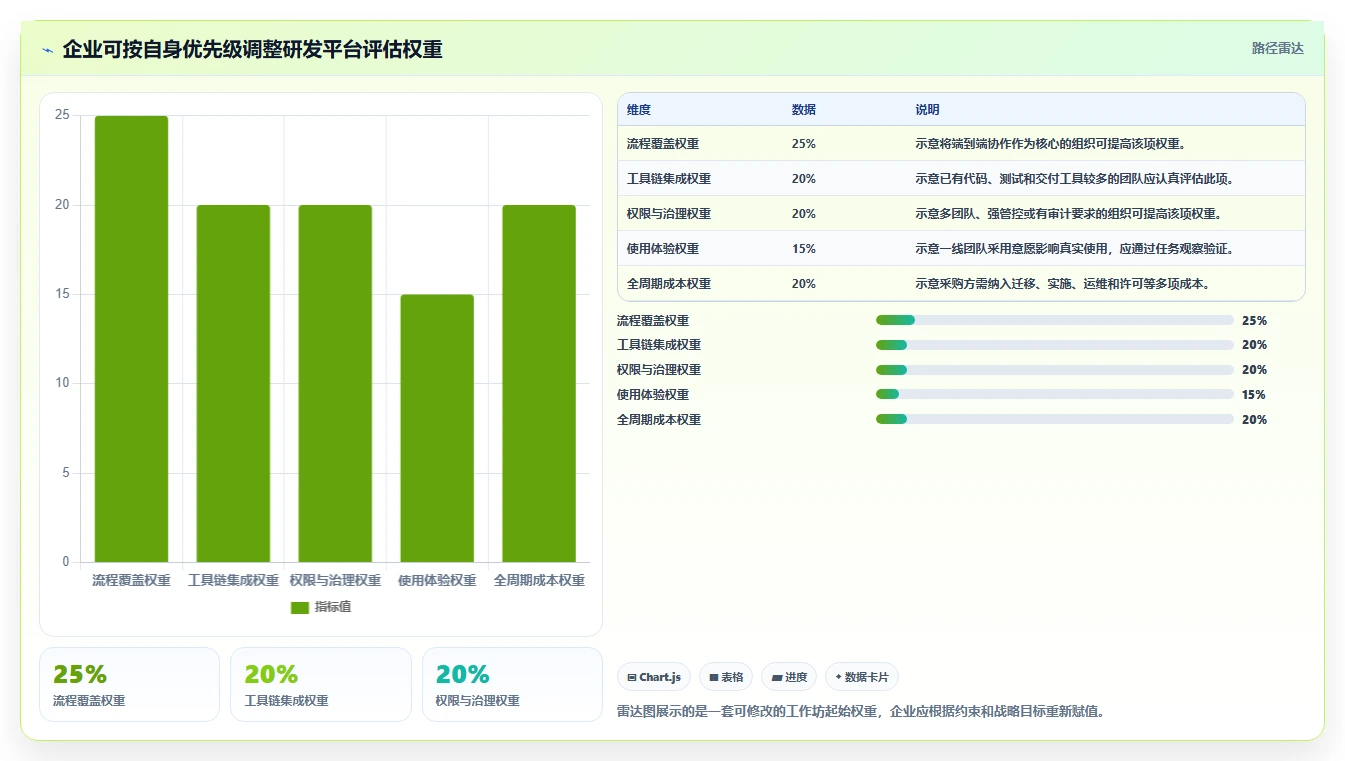Click the x-axis label 使用体验权重

[437, 580]
